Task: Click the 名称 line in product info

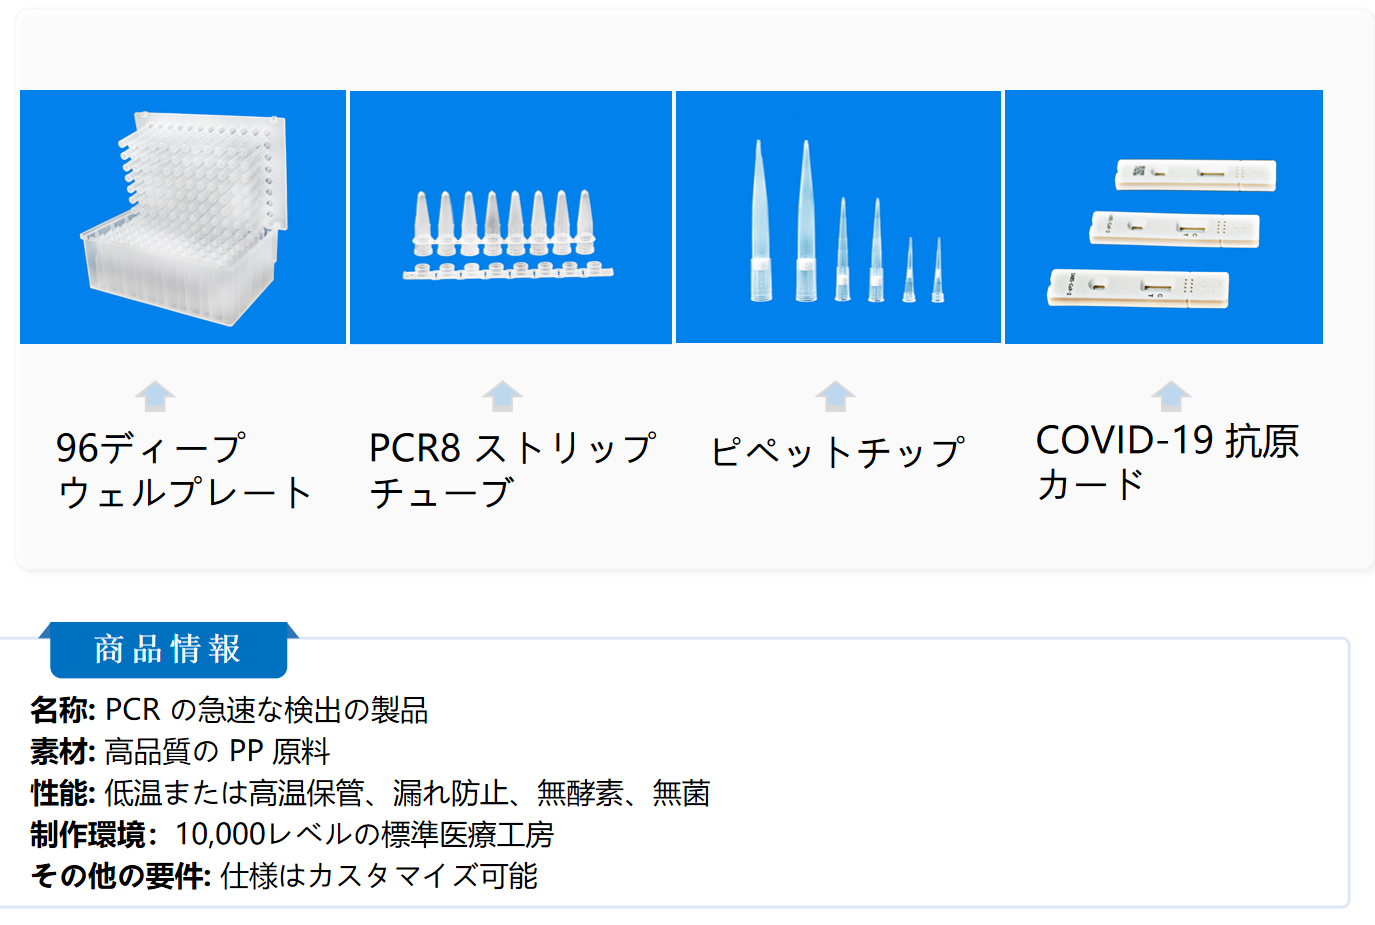Action: point(229,710)
